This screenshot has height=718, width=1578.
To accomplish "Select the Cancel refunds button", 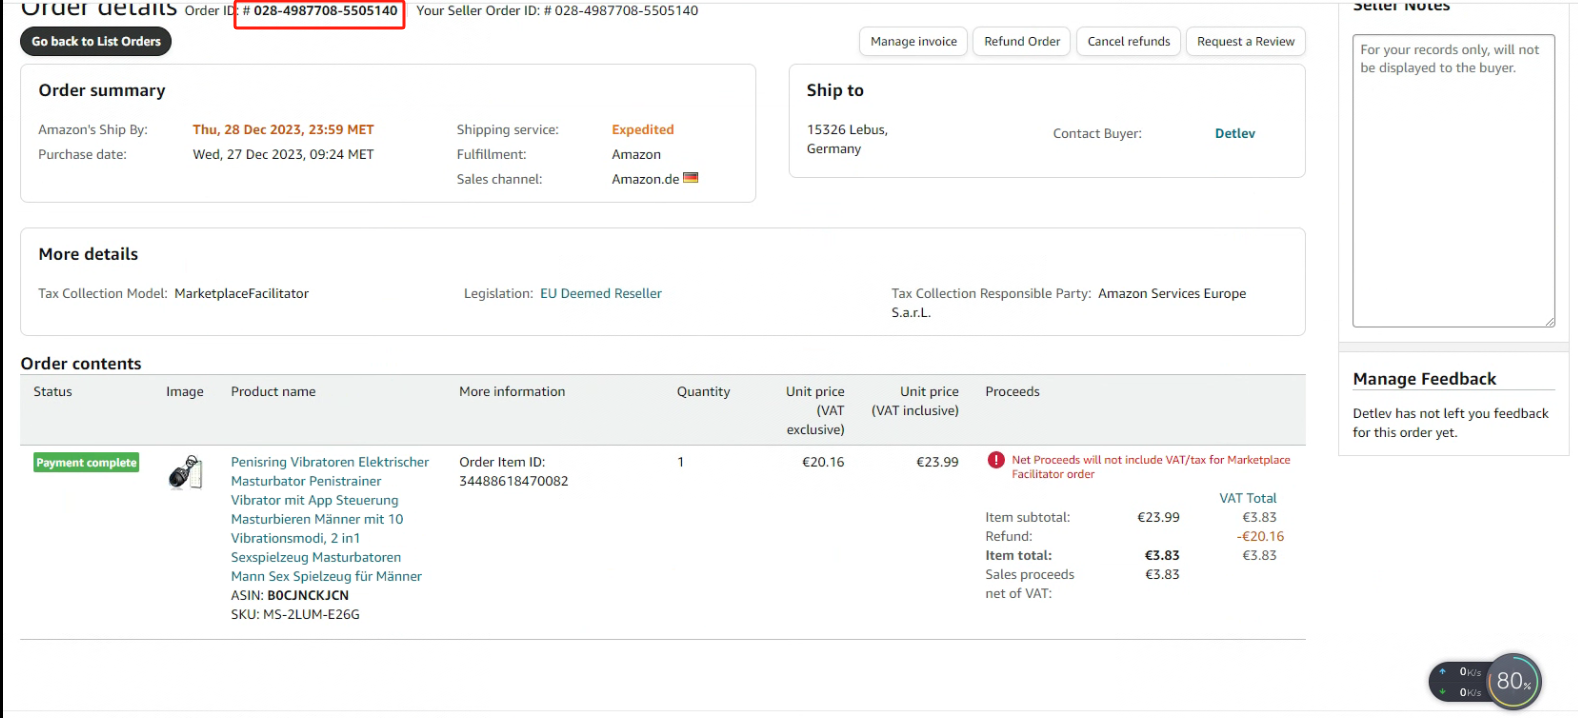I will [1128, 41].
